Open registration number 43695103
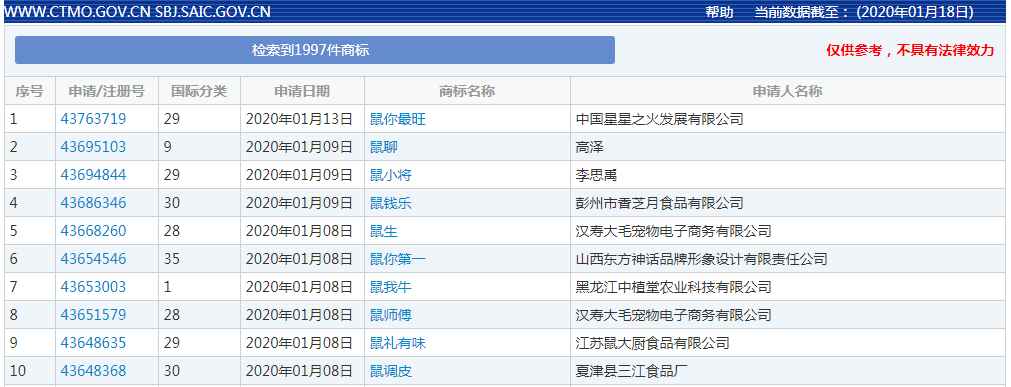 coord(93,147)
